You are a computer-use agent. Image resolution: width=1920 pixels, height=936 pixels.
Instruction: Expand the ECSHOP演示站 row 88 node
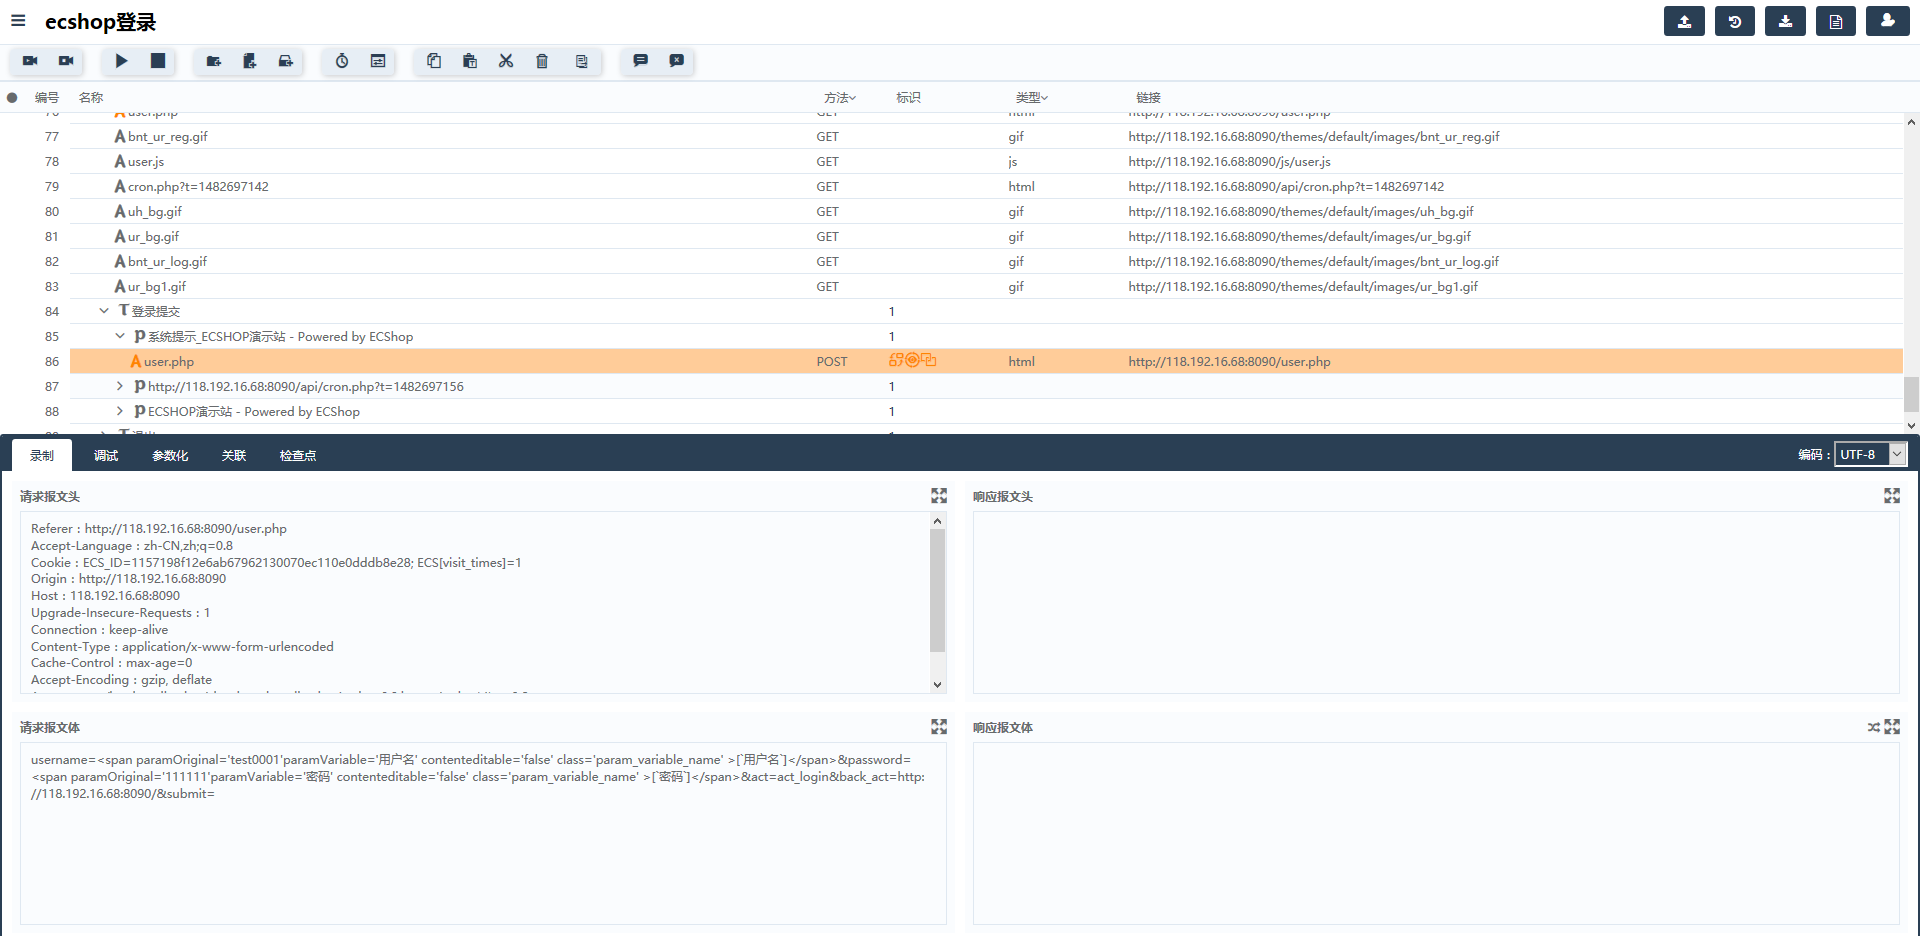pos(120,411)
